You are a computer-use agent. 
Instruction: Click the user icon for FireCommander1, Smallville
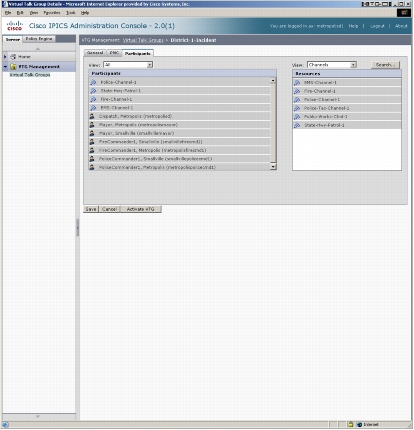tap(92, 142)
